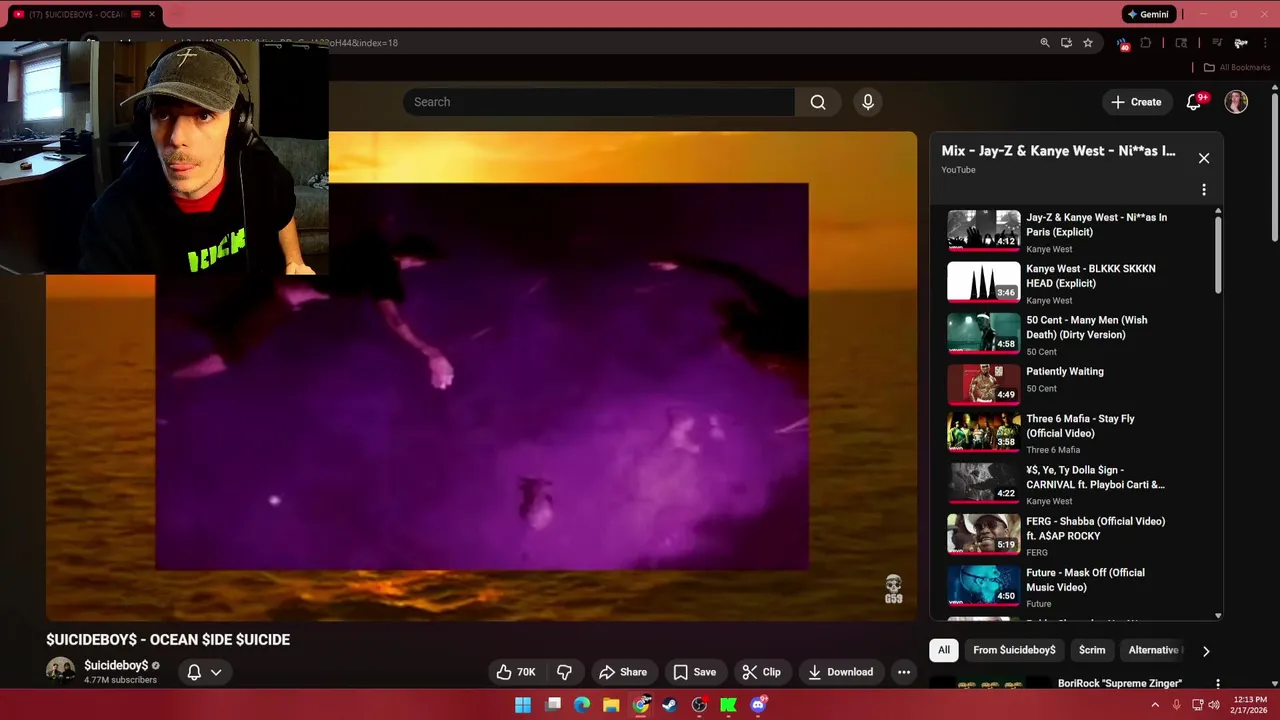Open YouTube notifications bell
The width and height of the screenshot is (1280, 720).
point(1194,102)
